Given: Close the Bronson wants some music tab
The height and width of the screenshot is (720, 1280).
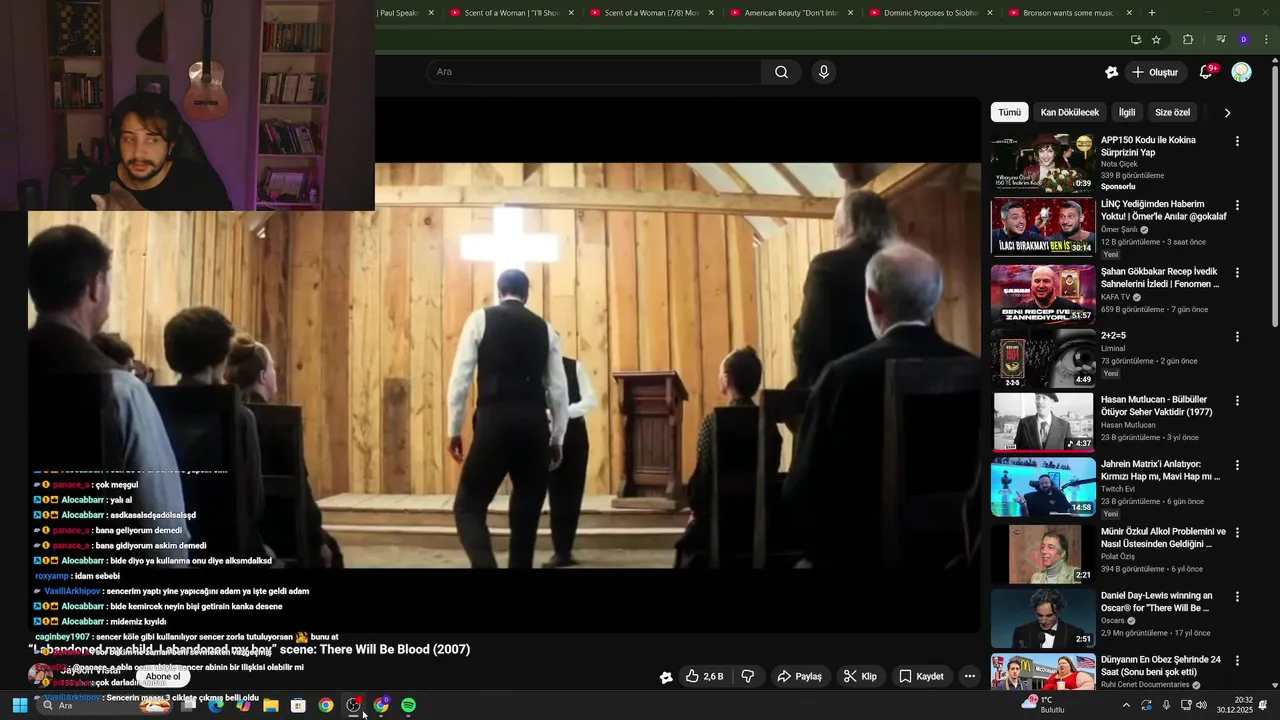Looking at the screenshot, I should point(1129,13).
